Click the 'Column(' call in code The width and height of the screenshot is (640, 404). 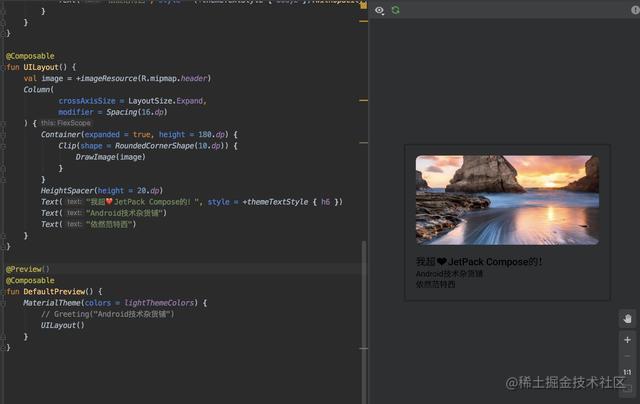pyautogui.click(x=38, y=89)
